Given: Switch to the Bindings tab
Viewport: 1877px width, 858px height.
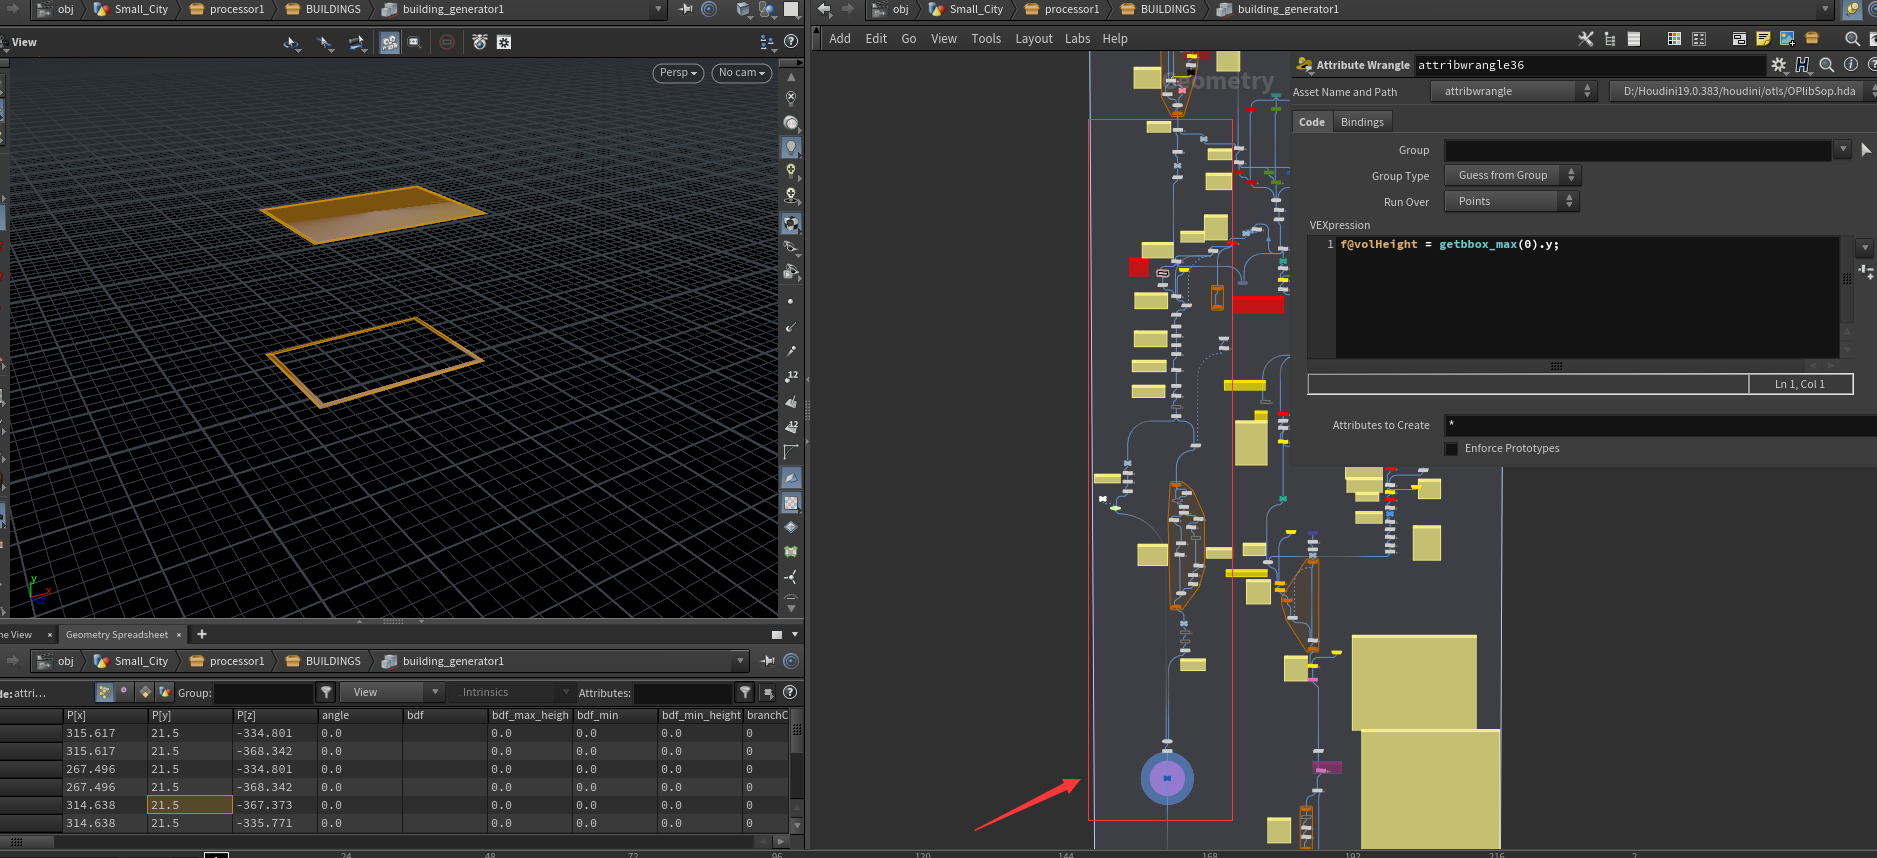Looking at the screenshot, I should tap(1361, 122).
